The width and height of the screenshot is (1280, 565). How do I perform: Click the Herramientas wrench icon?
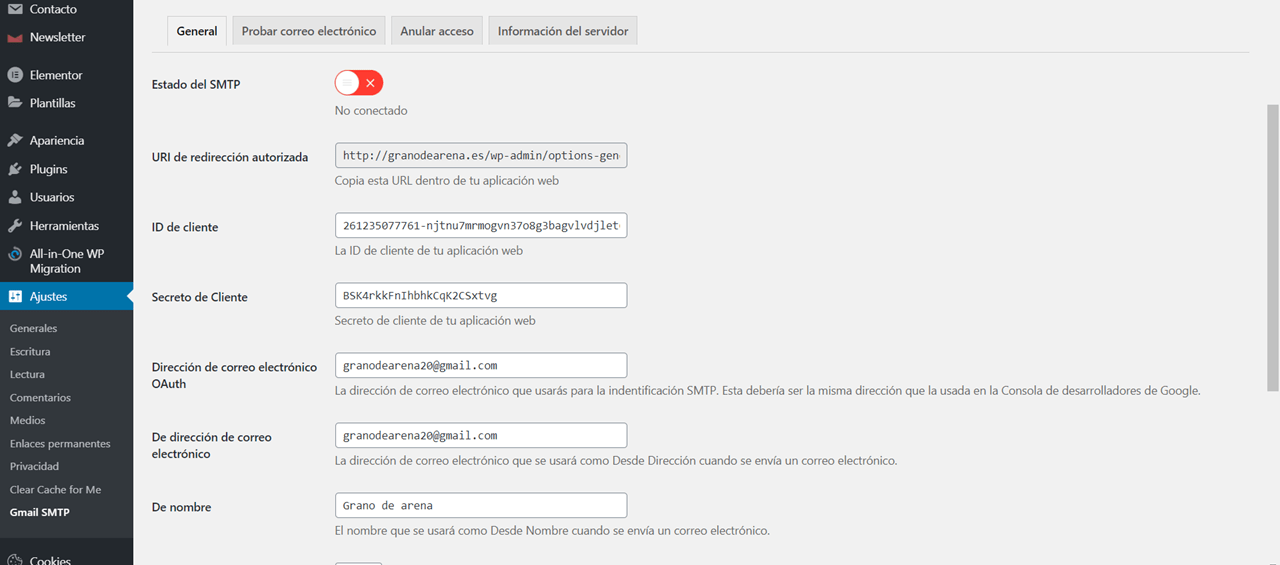(15, 226)
